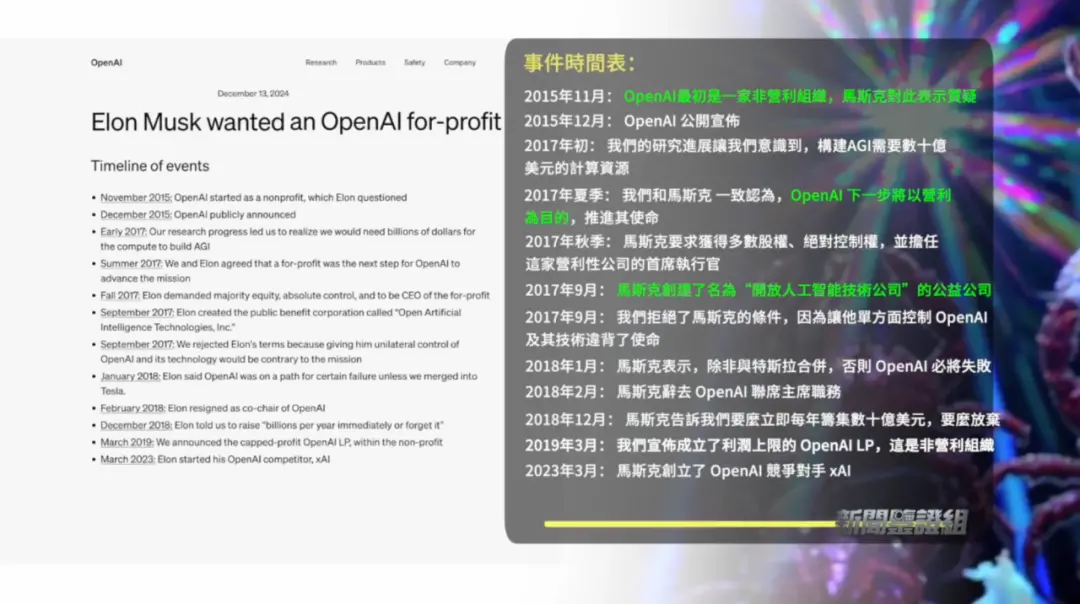
Task: Click the November 2015 timeline link
Action: click(x=136, y=198)
